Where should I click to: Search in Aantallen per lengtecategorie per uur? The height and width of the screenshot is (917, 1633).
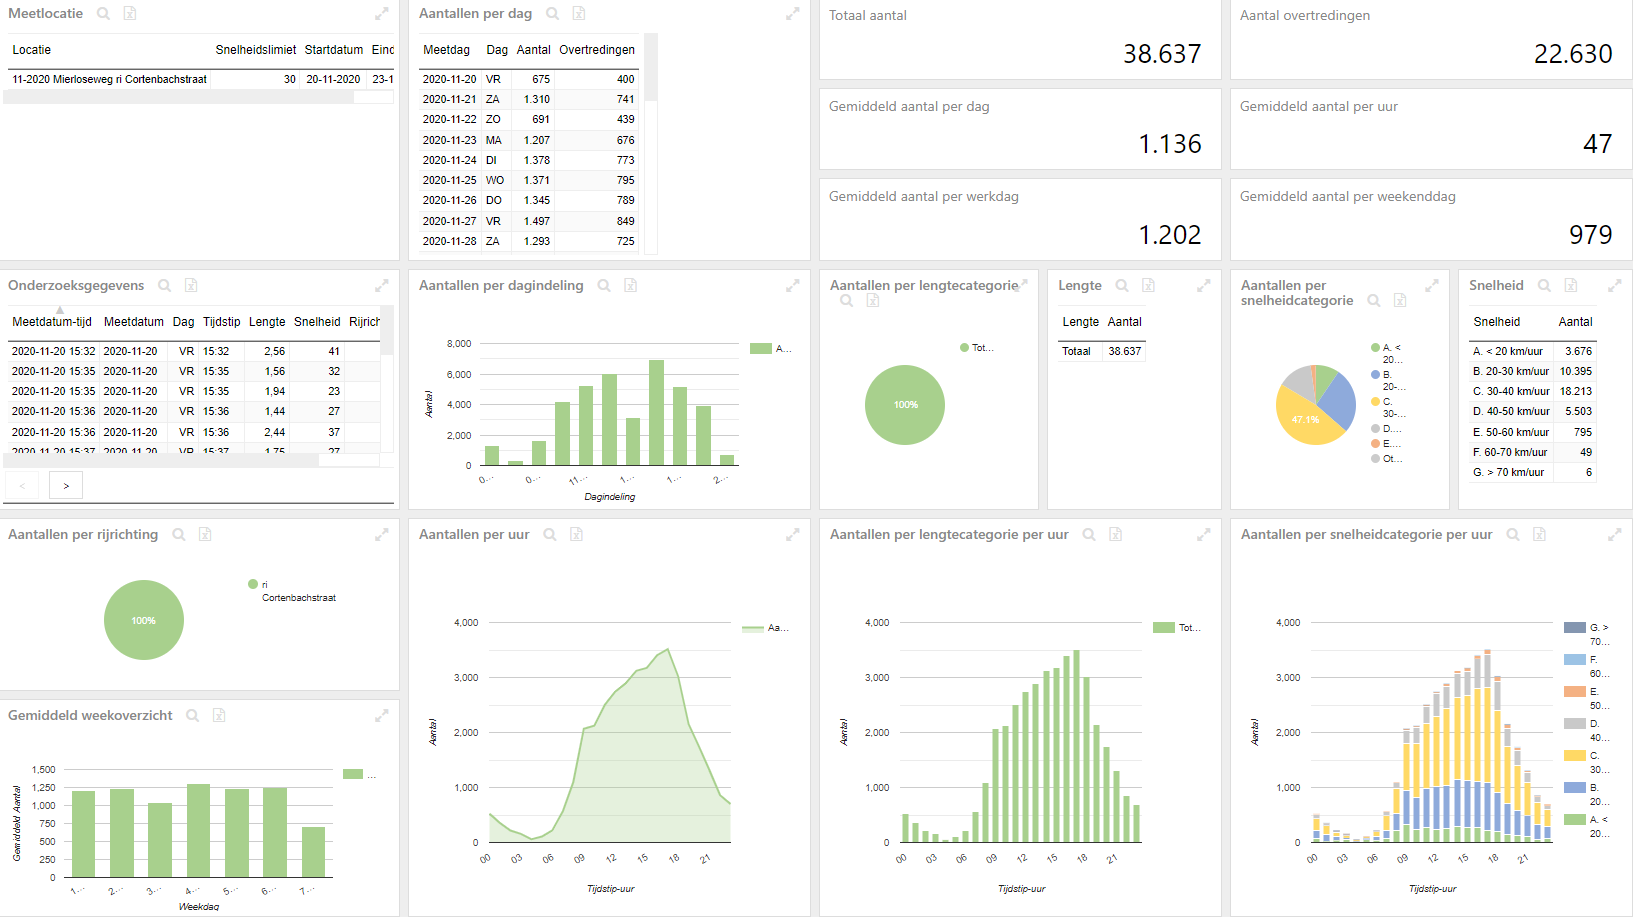point(1089,535)
